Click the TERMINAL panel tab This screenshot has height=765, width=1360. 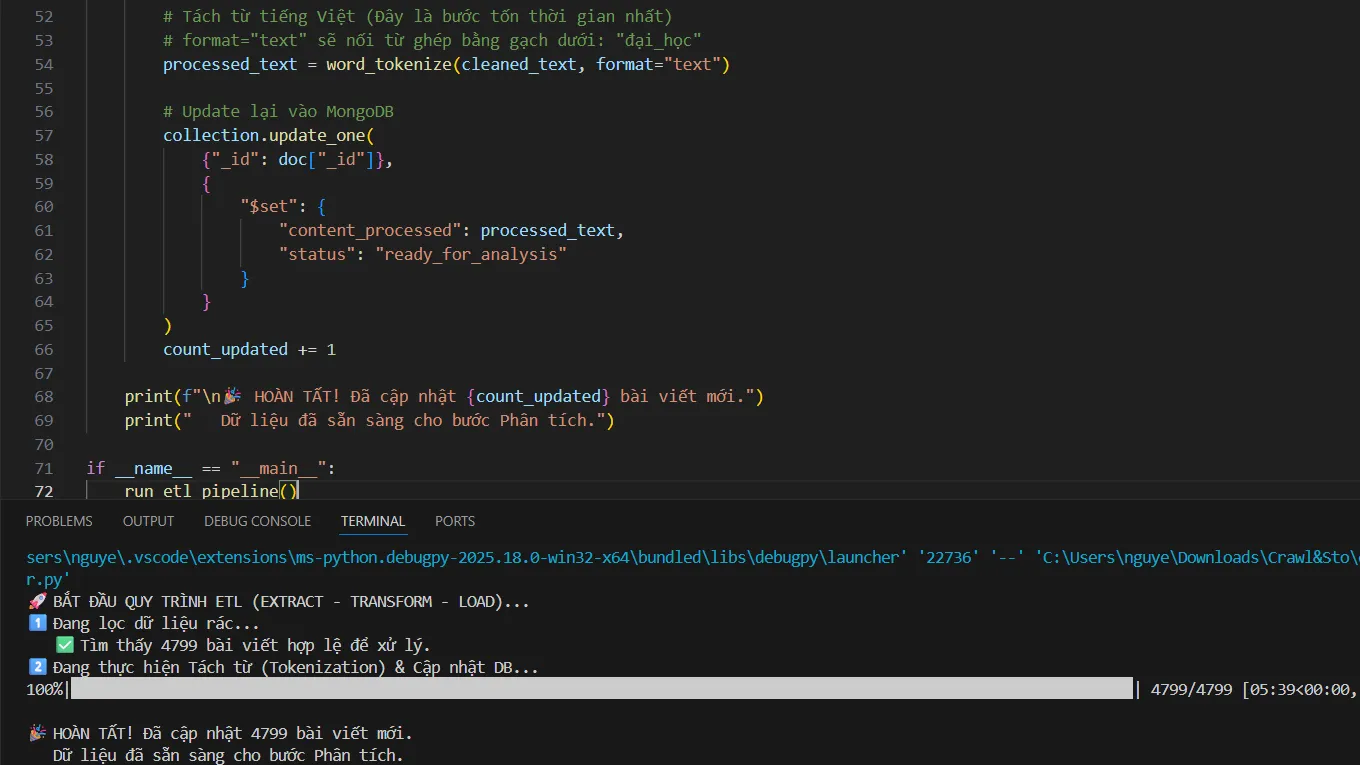click(372, 521)
